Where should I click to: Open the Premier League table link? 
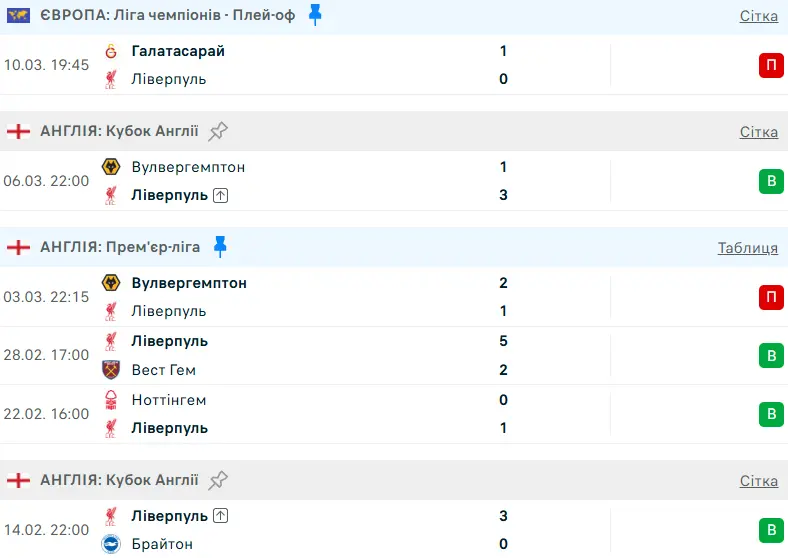(x=747, y=248)
